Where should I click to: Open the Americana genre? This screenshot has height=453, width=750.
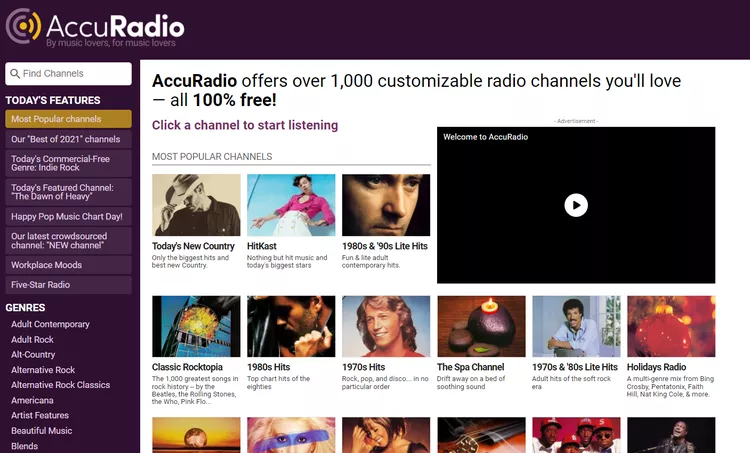click(32, 400)
